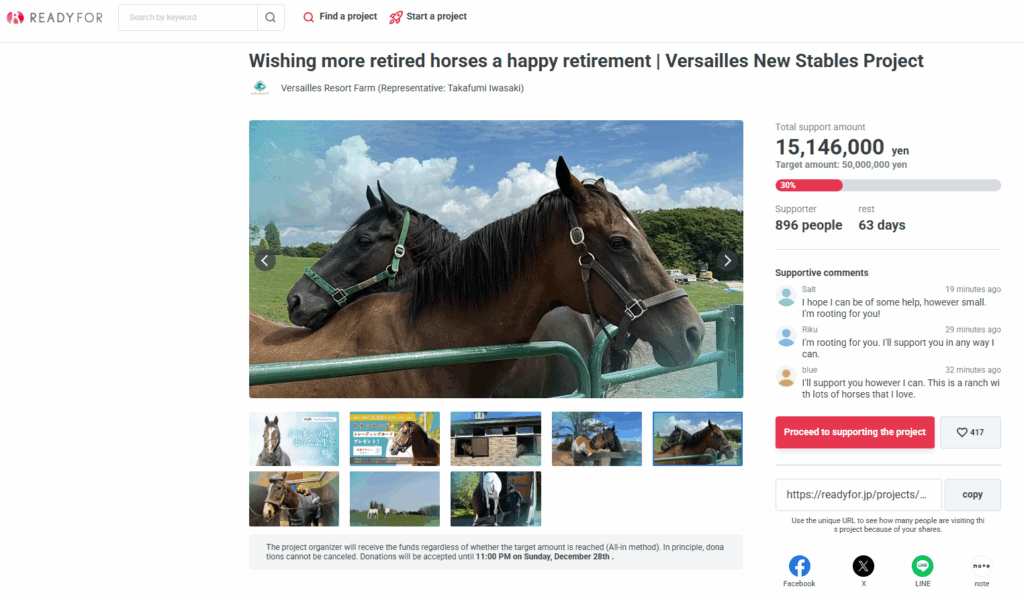Click Proceed to supporting the project
Viewport: 1024px width, 601px height.
(x=855, y=432)
